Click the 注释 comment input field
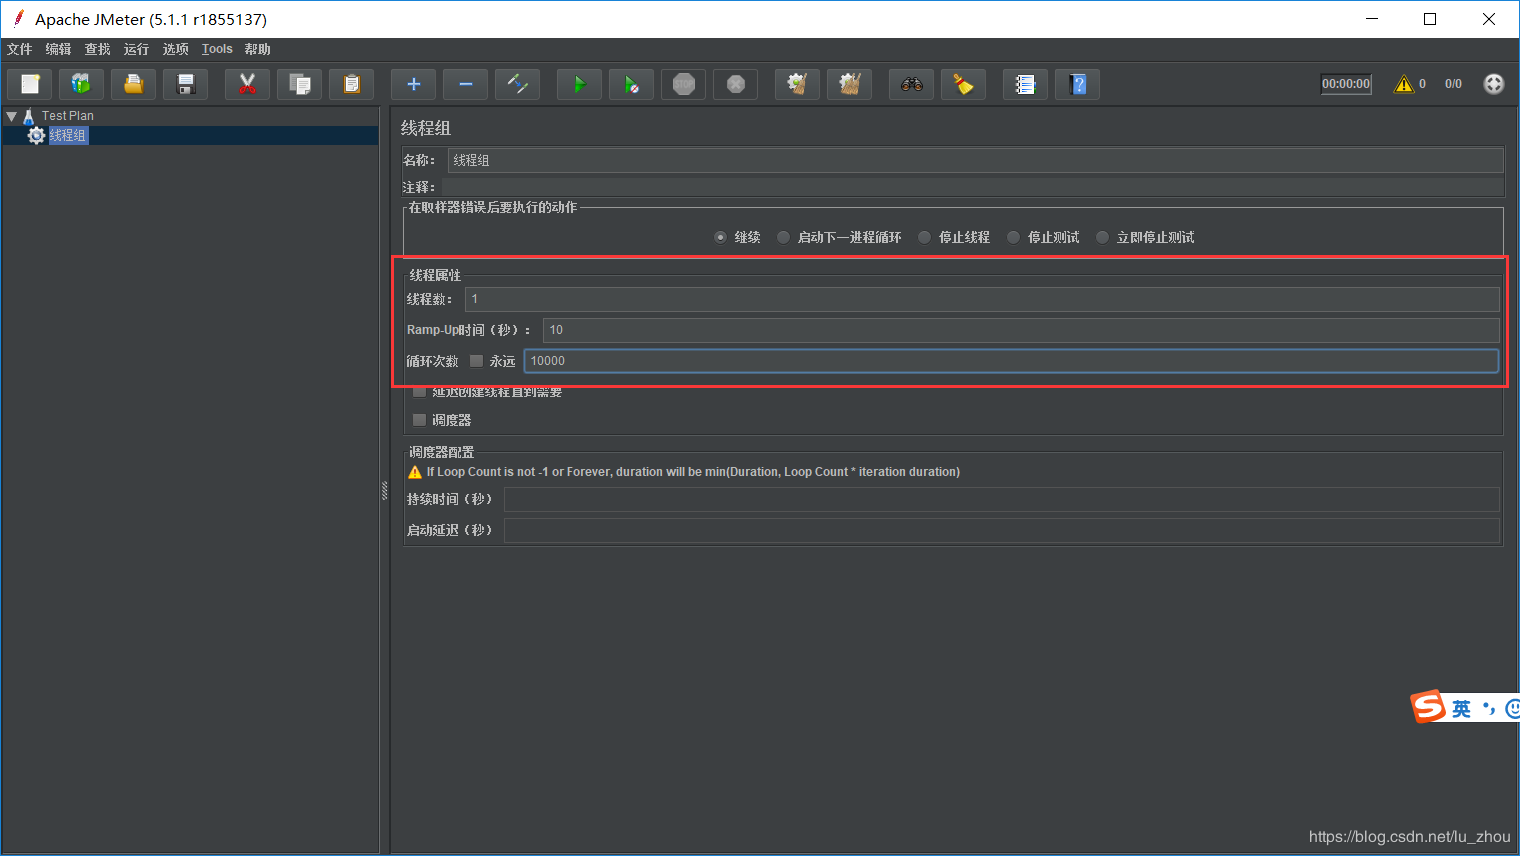Viewport: 1520px width, 856px height. (972, 187)
